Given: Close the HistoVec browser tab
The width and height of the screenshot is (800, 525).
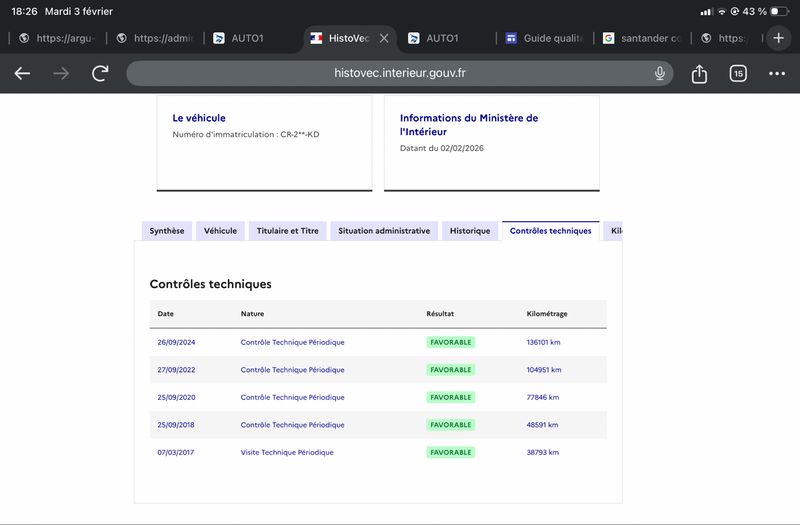Looking at the screenshot, I should pos(384,38).
